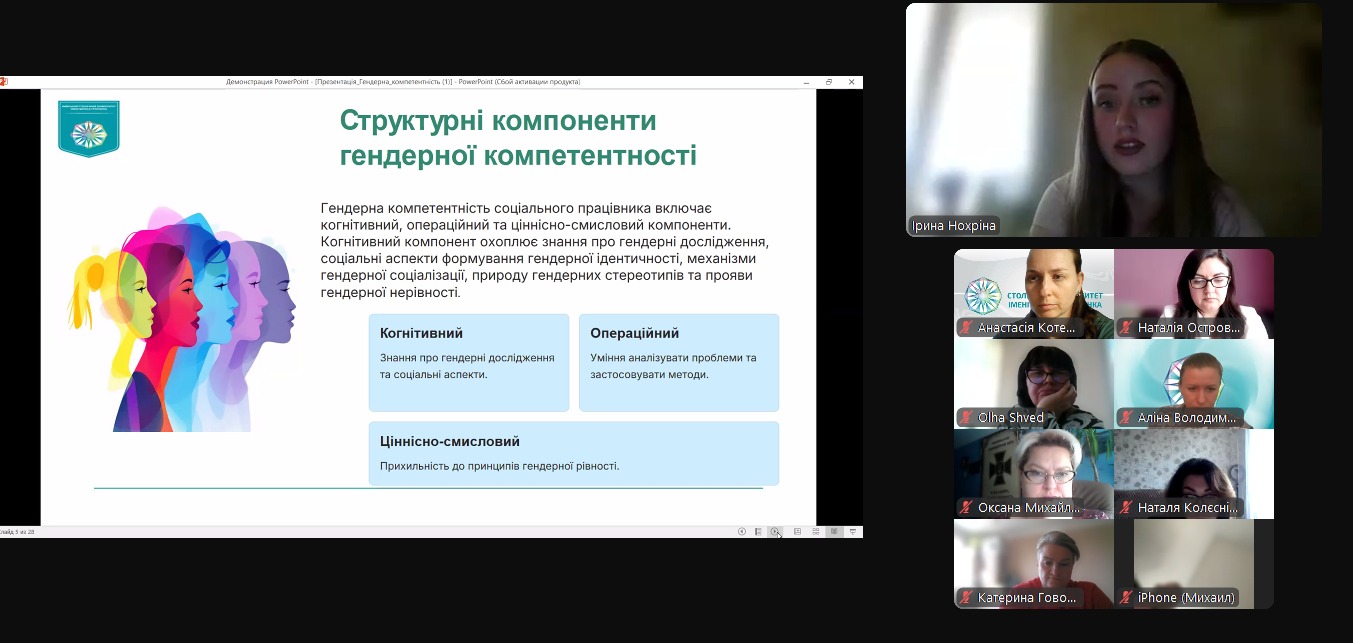Toggle muted mic icon for iPhone (Михаил)
This screenshot has height=643, width=1353.
pyautogui.click(x=1126, y=598)
